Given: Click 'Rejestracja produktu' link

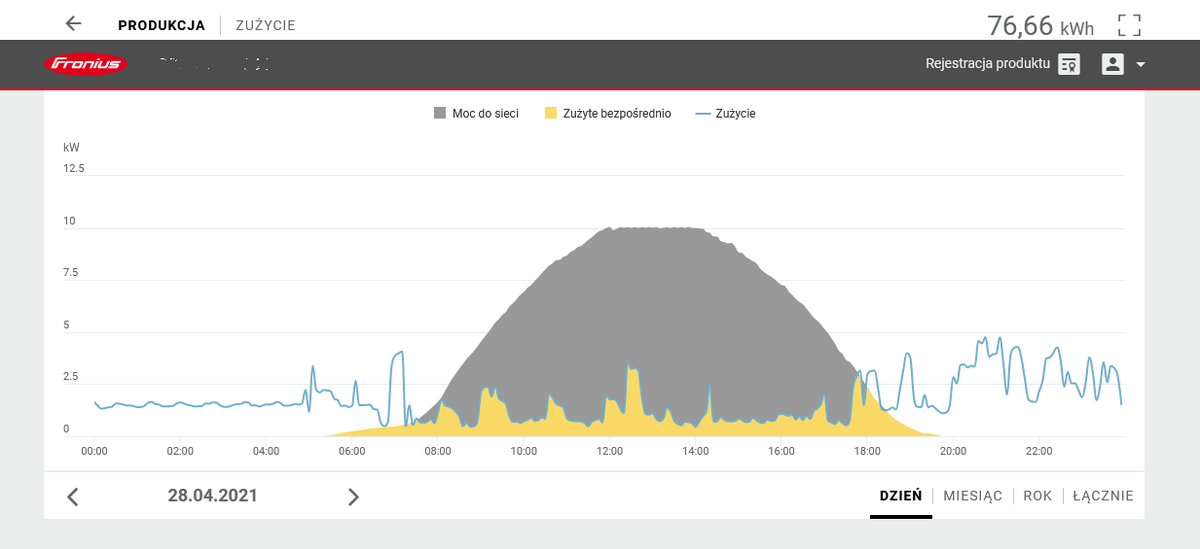Looking at the screenshot, I should click(x=987, y=64).
